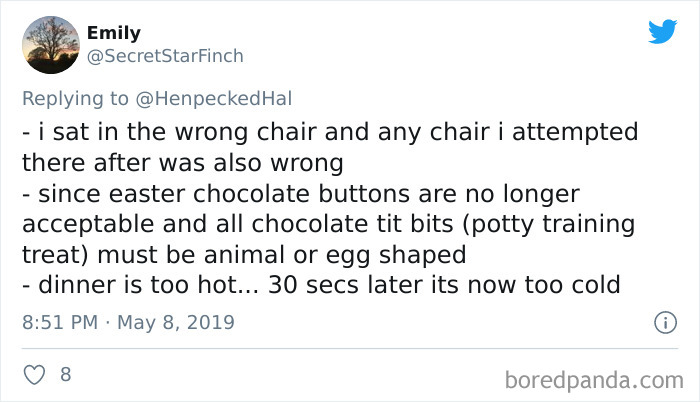Viewport: 700px width, 402px height.
Task: Like the tweet with the heart icon
Action: coord(37,376)
